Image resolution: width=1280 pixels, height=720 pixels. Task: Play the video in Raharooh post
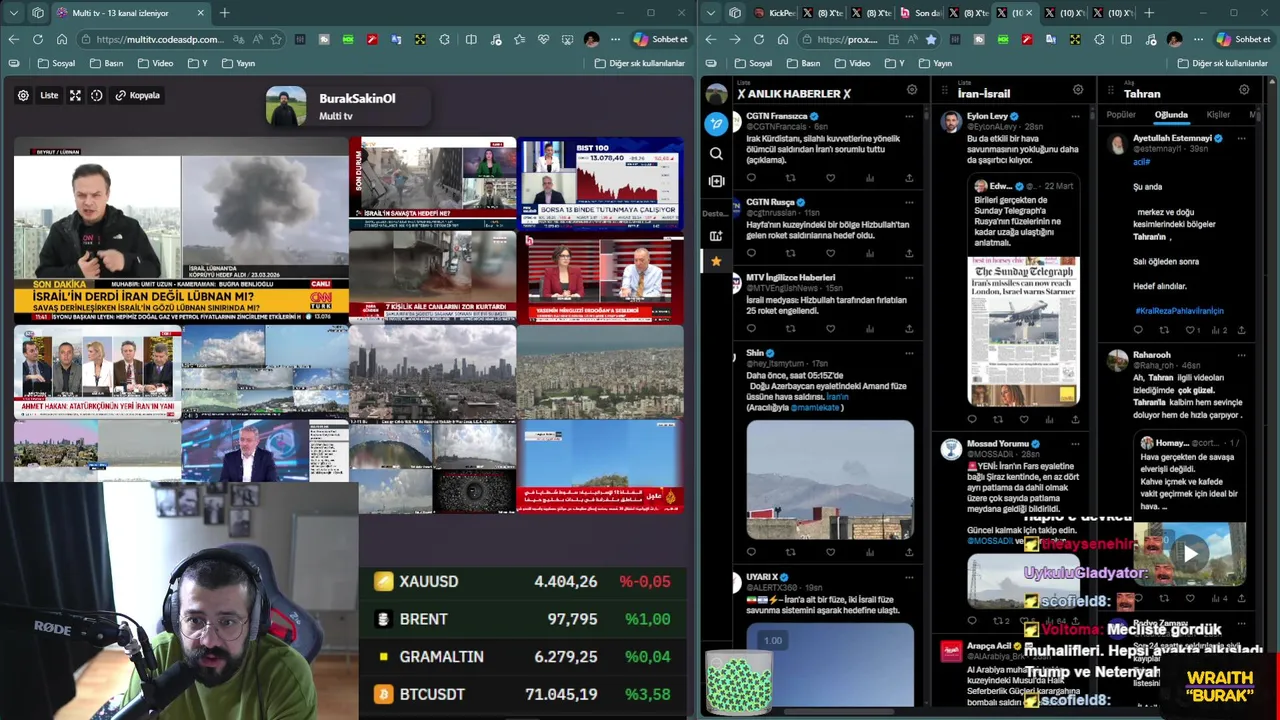1190,553
